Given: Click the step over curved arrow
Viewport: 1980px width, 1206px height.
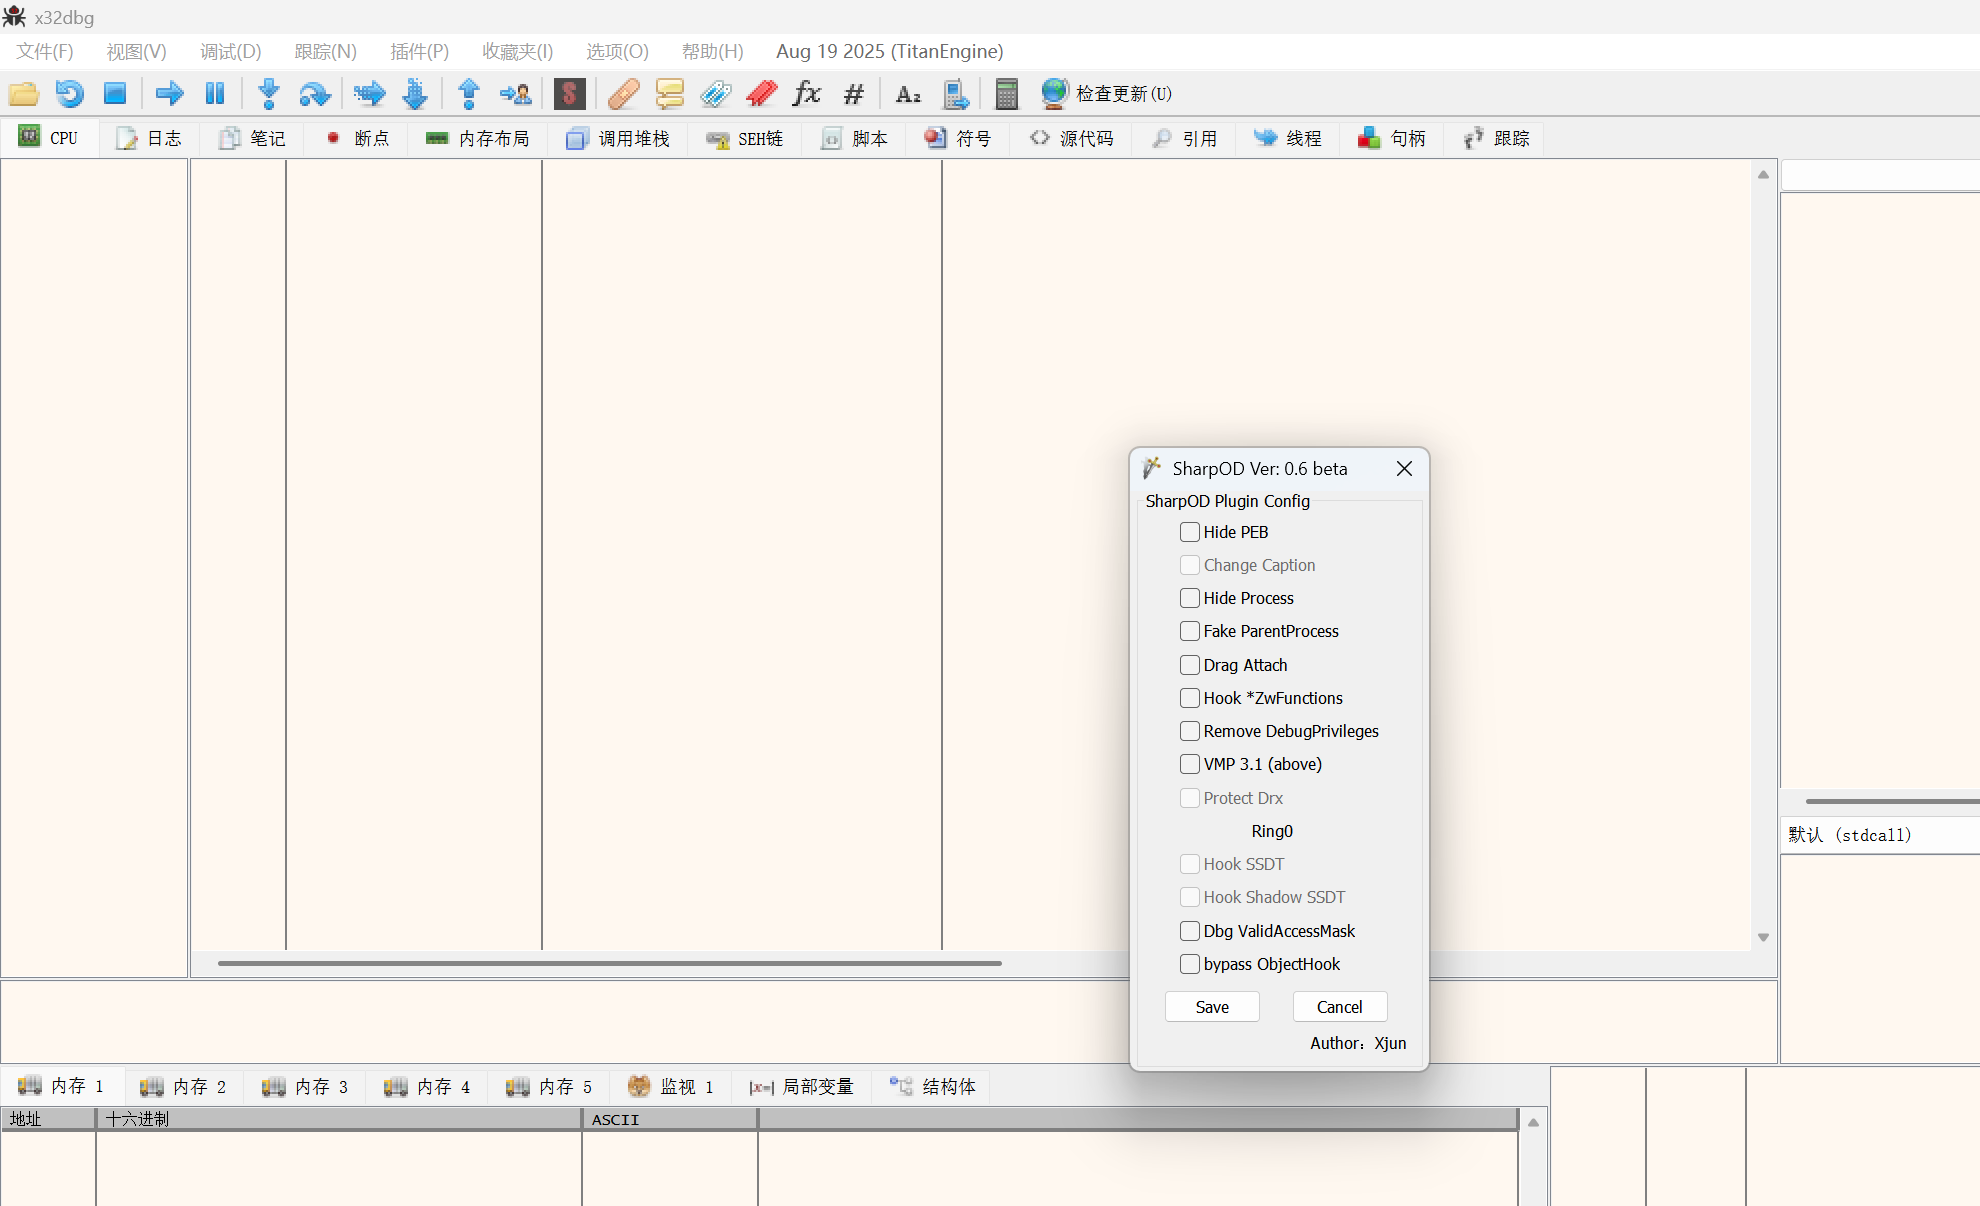Looking at the screenshot, I should (314, 94).
